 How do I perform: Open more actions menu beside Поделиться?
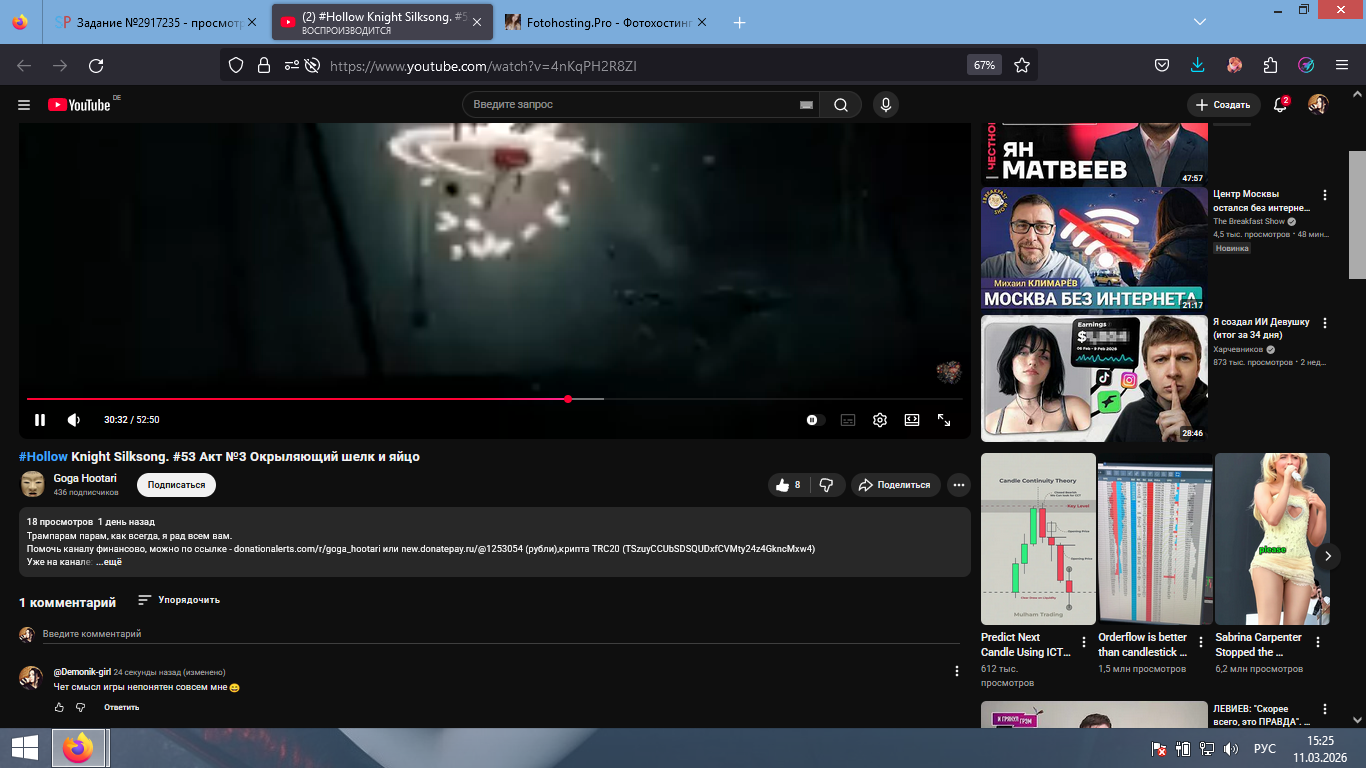click(958, 485)
